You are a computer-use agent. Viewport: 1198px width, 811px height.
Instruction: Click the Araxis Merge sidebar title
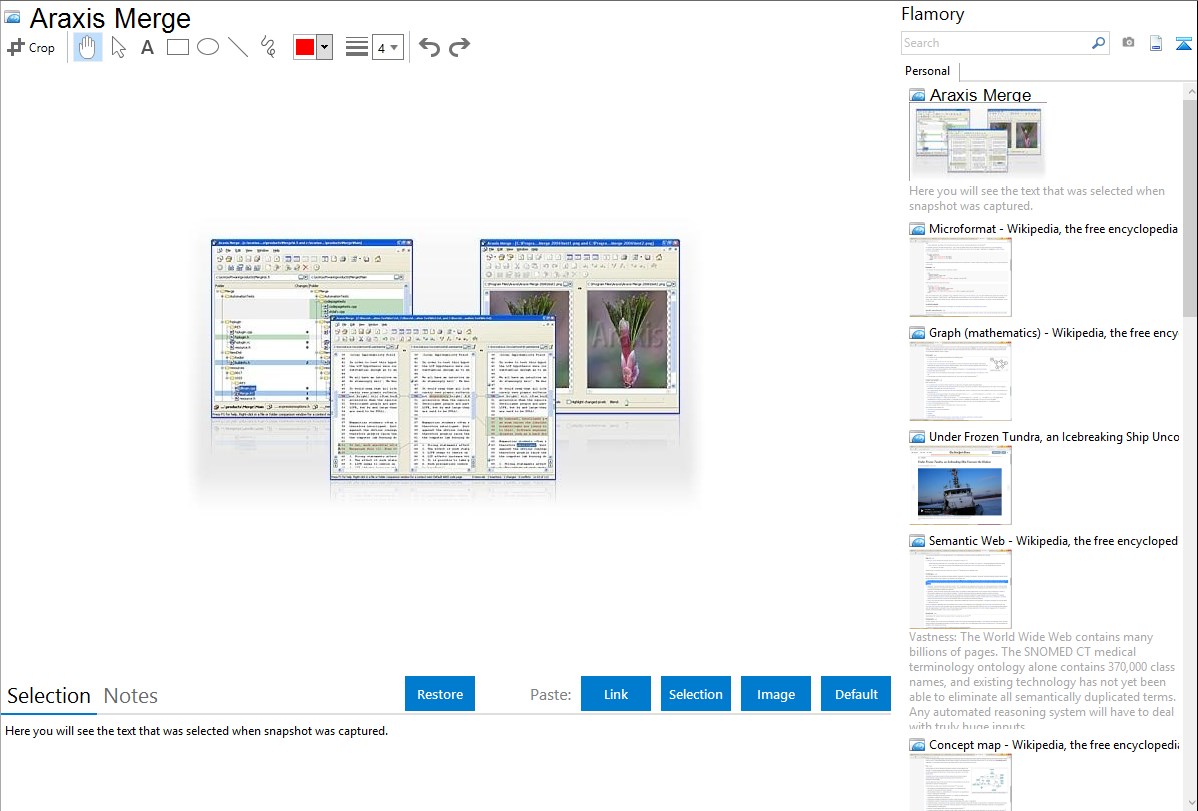coord(980,96)
